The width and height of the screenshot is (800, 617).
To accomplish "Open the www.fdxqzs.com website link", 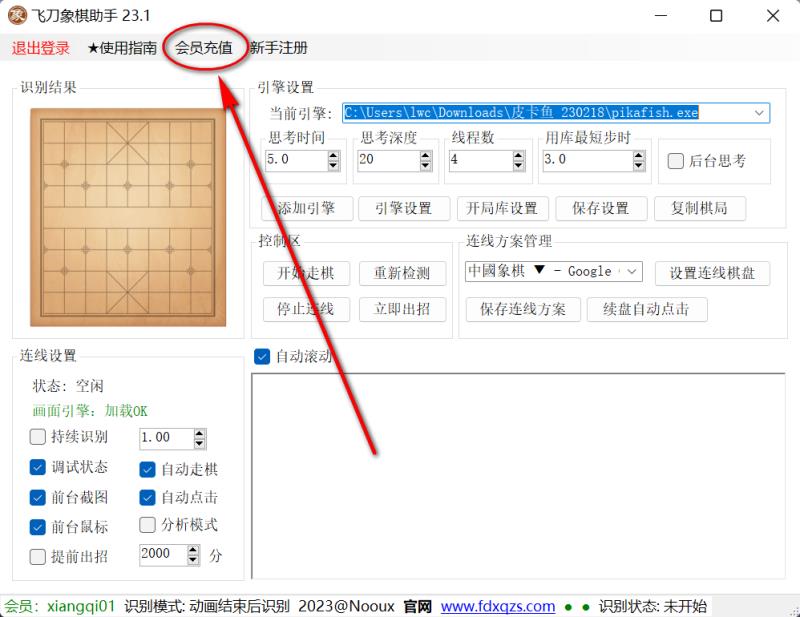I will (x=498, y=606).
